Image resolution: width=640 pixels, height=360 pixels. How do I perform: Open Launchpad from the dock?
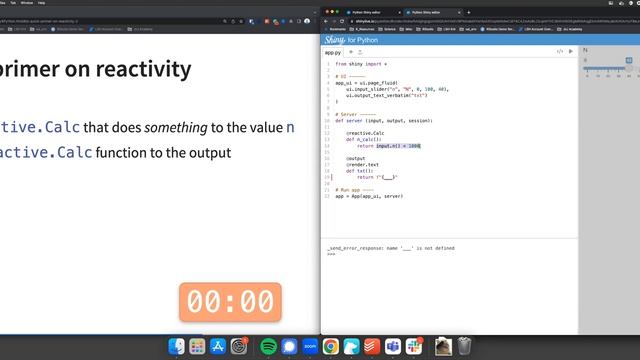pos(197,347)
